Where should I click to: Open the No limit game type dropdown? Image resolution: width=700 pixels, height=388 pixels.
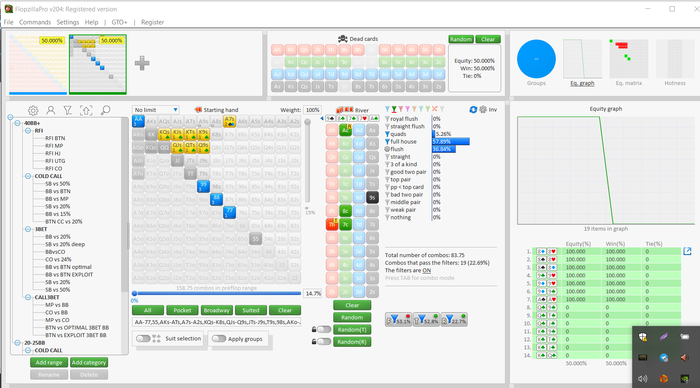click(x=156, y=110)
